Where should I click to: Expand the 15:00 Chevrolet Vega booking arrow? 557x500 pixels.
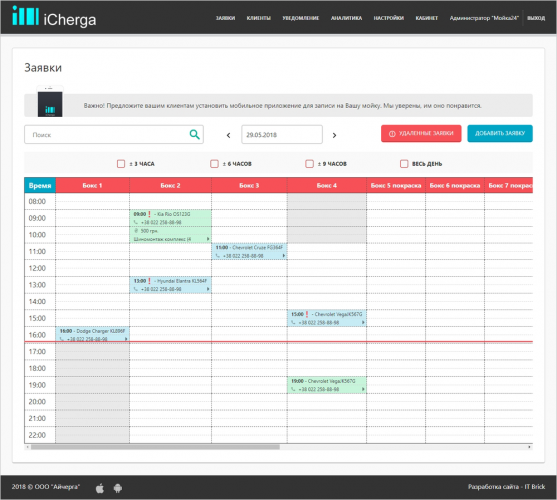[363, 322]
